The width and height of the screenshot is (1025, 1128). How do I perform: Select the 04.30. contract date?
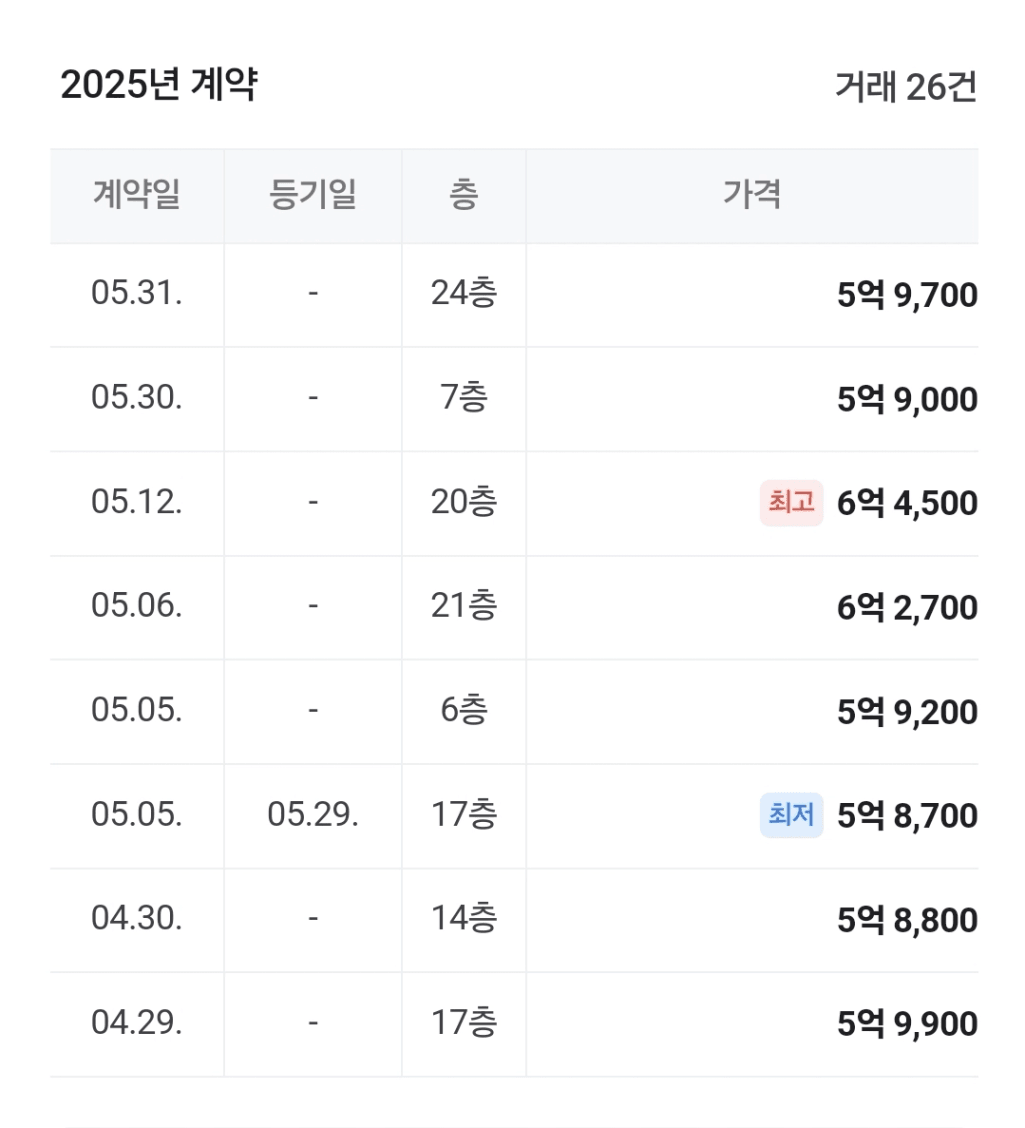pos(137,919)
